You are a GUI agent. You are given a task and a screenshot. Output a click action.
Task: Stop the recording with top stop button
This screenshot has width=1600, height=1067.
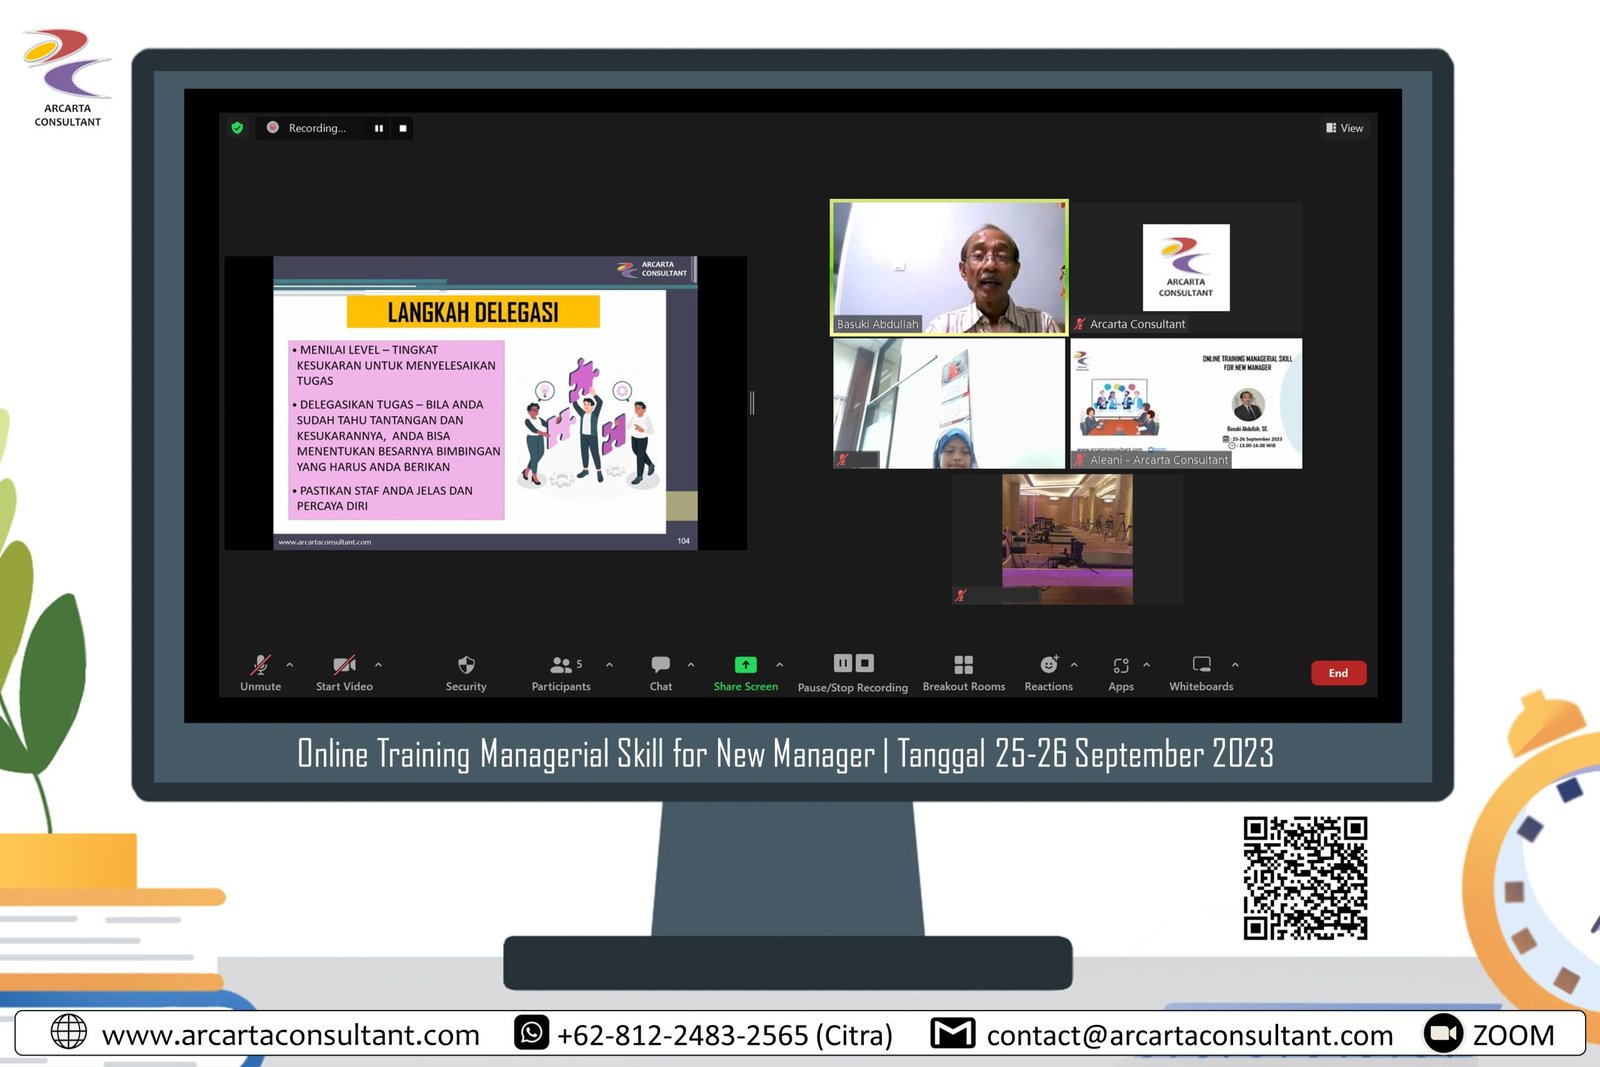tap(403, 128)
